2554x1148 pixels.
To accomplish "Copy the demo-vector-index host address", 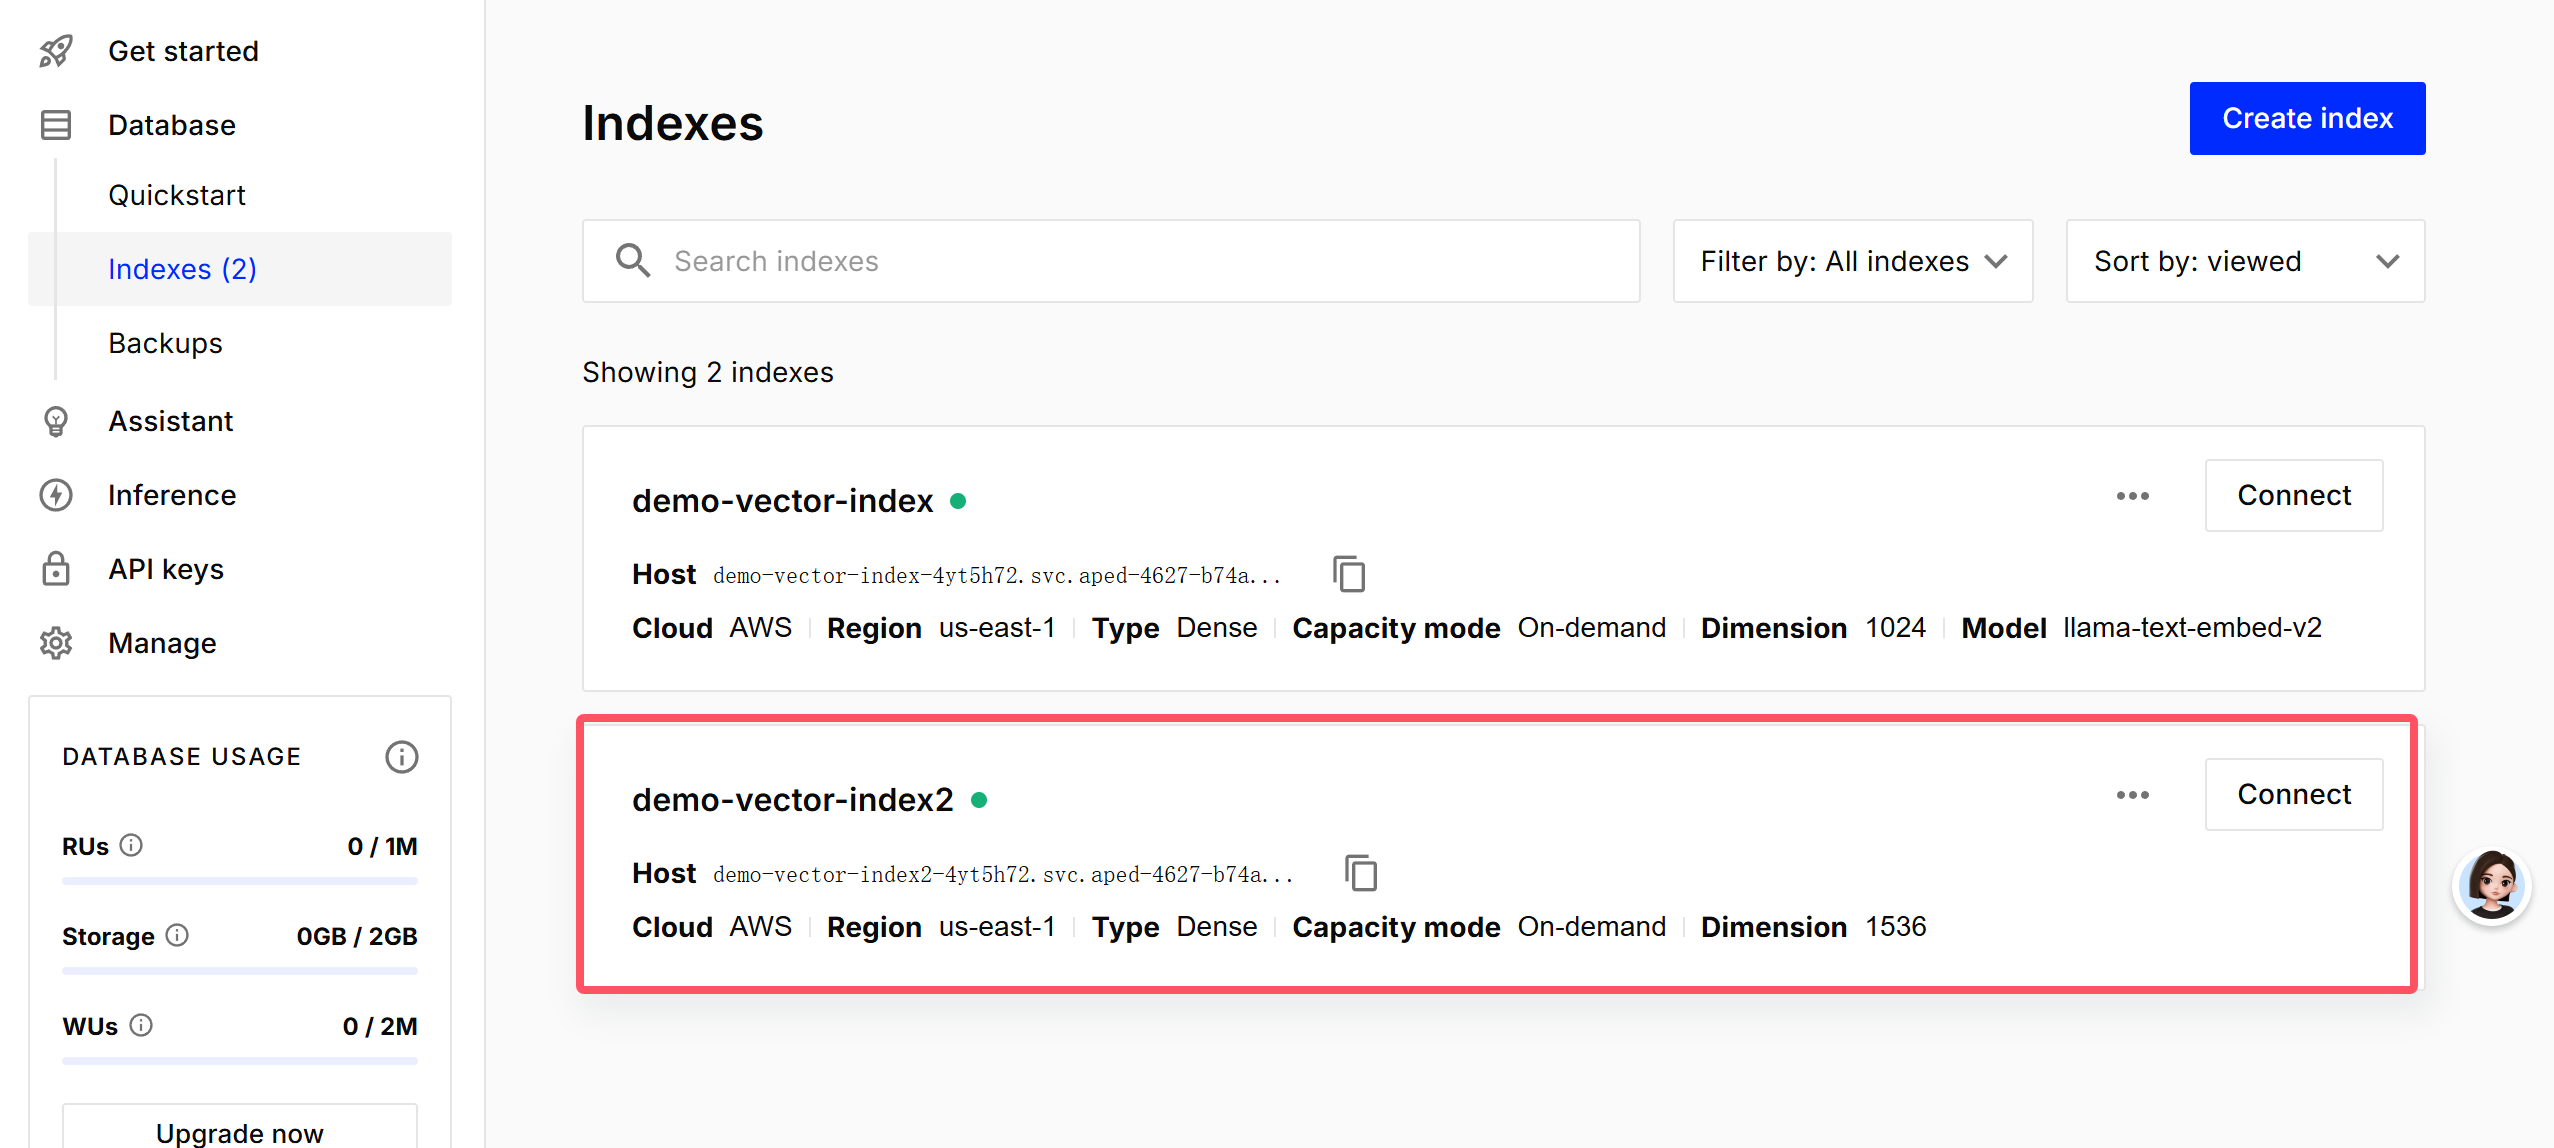I will [1348, 574].
